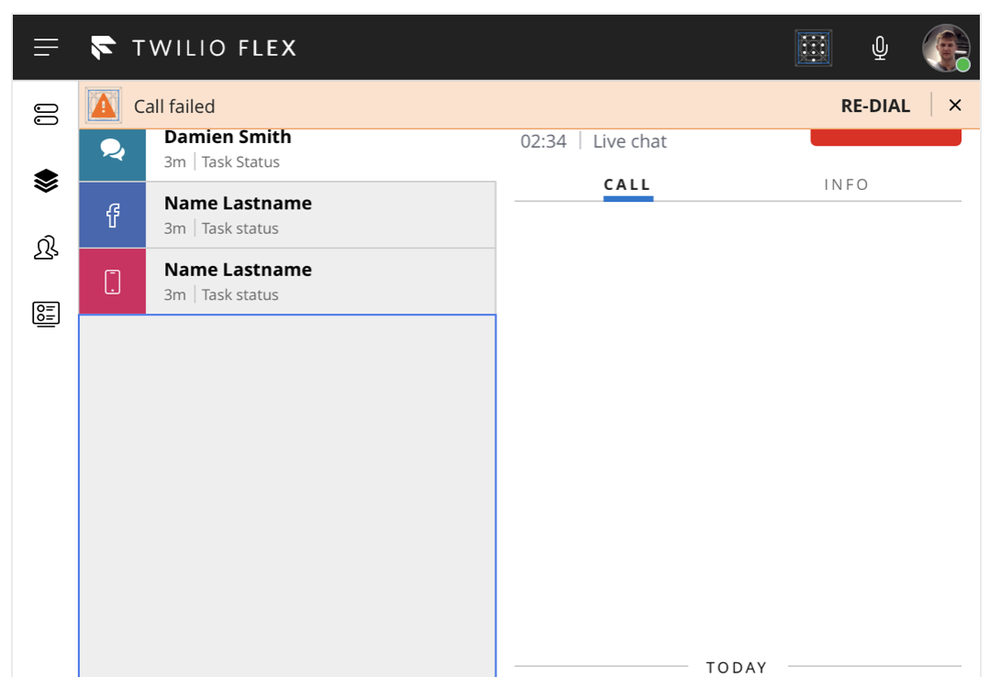Switch to the CALL tab
This screenshot has height=677, width=1000.
[x=628, y=185]
